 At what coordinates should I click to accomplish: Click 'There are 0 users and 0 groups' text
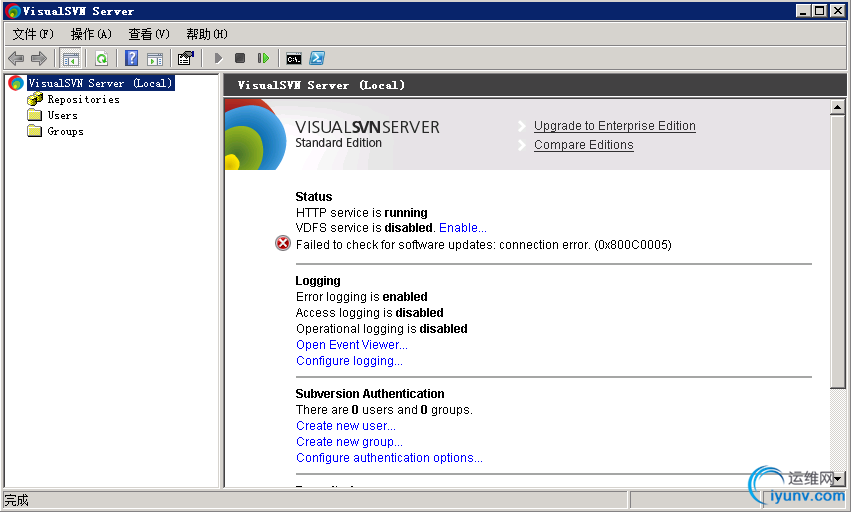coord(384,410)
